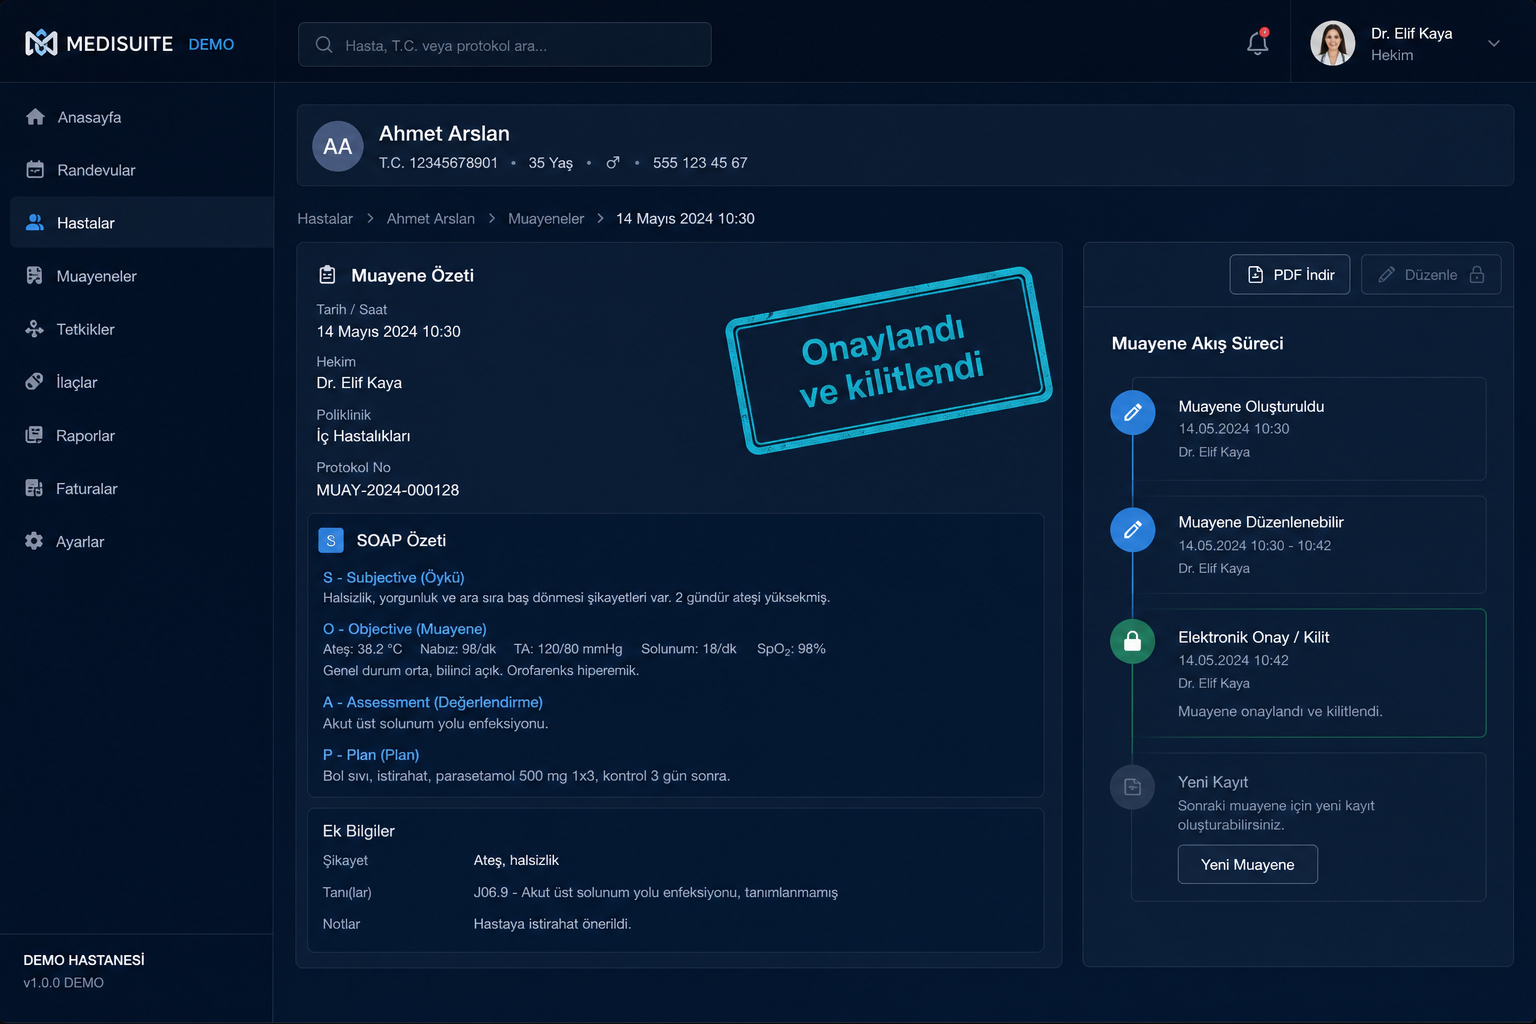Select Tetkikler in the sidebar
Viewport: 1536px width, 1024px height.
click(x=142, y=329)
